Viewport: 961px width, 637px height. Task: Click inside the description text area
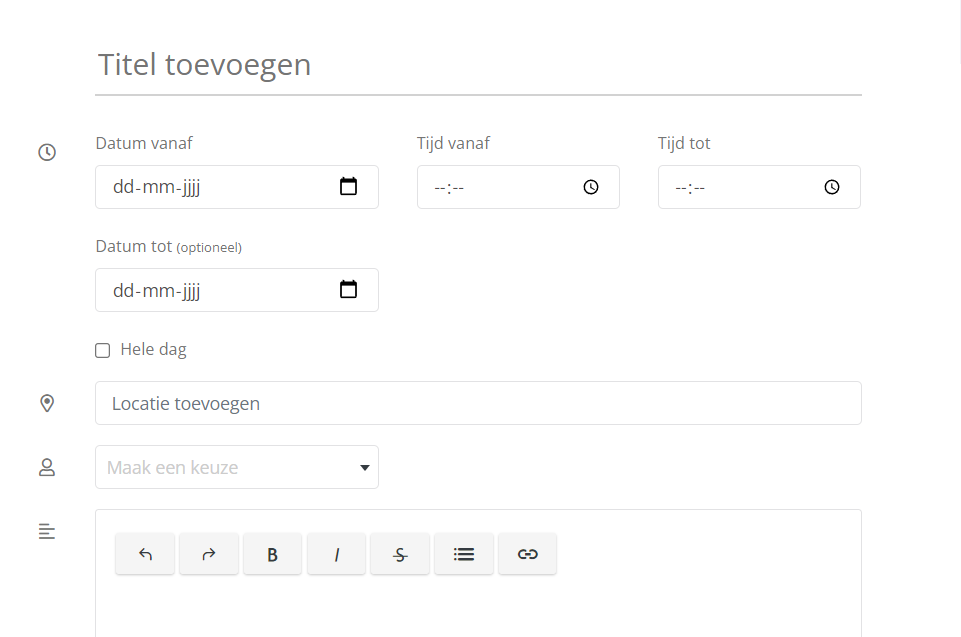479,607
